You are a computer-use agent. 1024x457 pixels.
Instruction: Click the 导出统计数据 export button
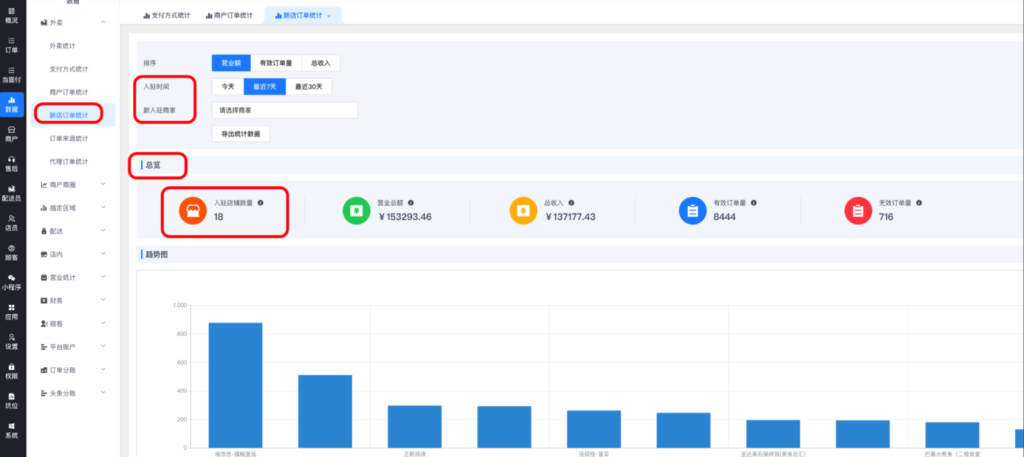pos(240,134)
